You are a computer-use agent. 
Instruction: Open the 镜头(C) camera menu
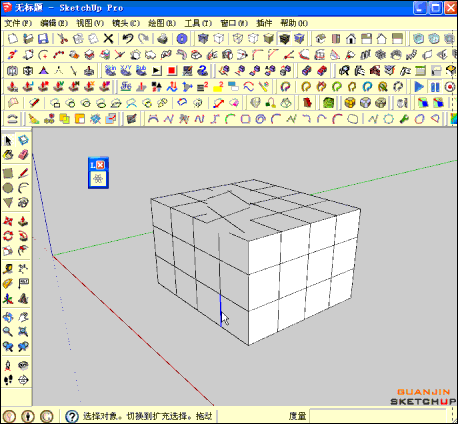pos(126,23)
